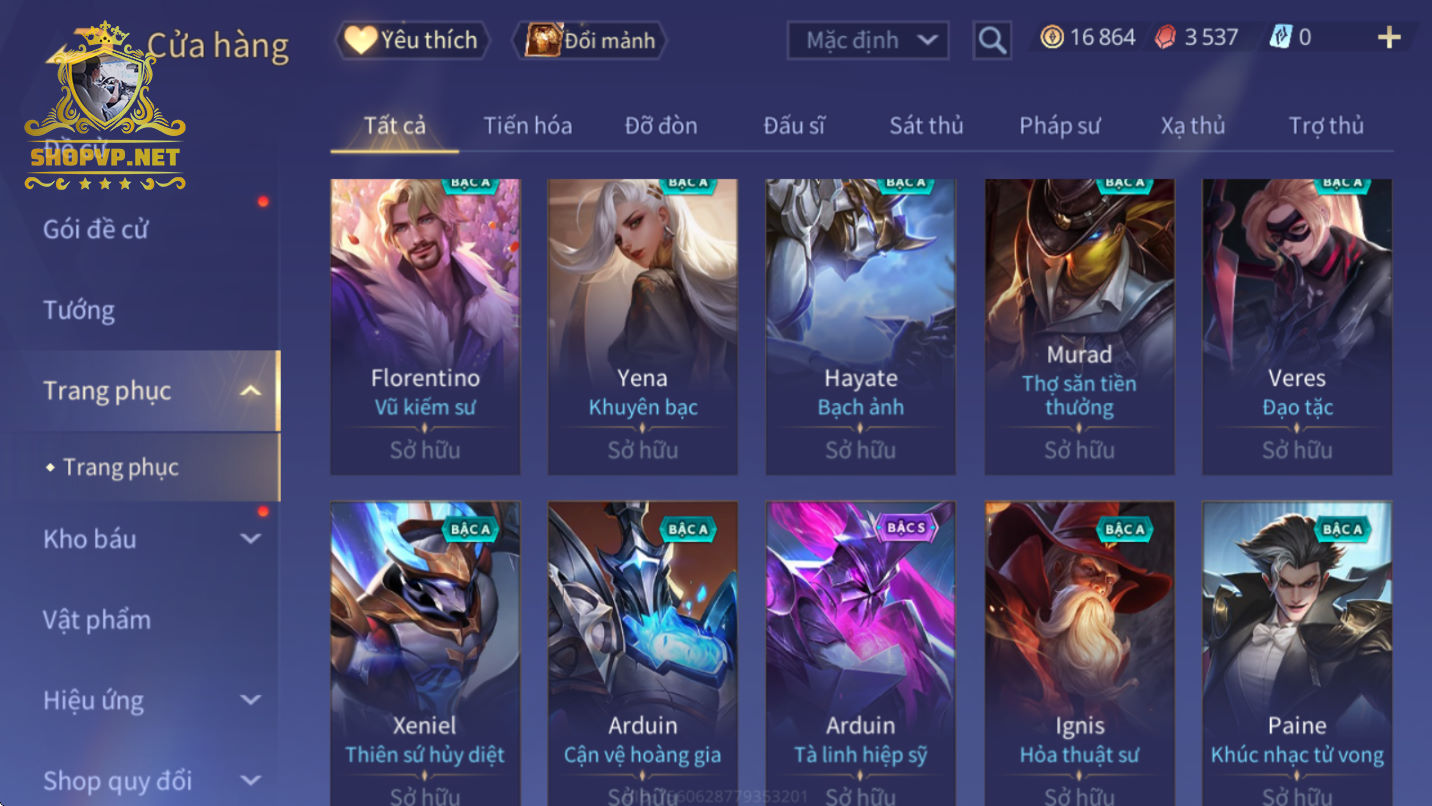
Task: Select the Arduin Tà linh hiệp sỹ skin
Action: 861,654
